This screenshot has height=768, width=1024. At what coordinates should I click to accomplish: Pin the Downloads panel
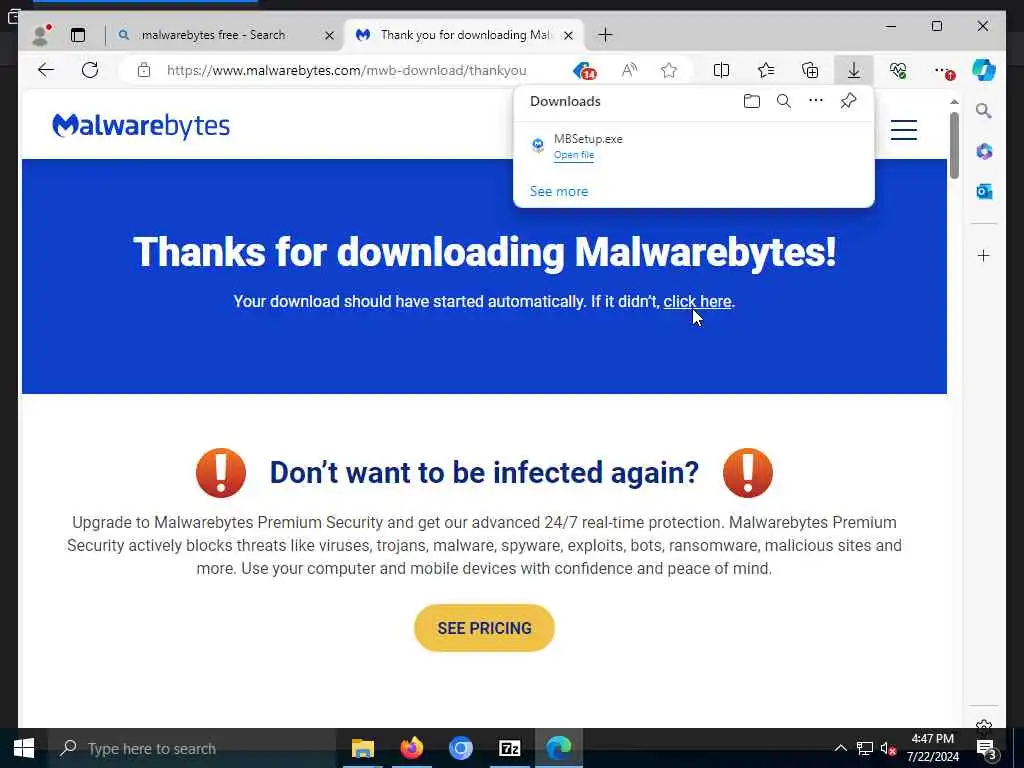click(x=848, y=101)
